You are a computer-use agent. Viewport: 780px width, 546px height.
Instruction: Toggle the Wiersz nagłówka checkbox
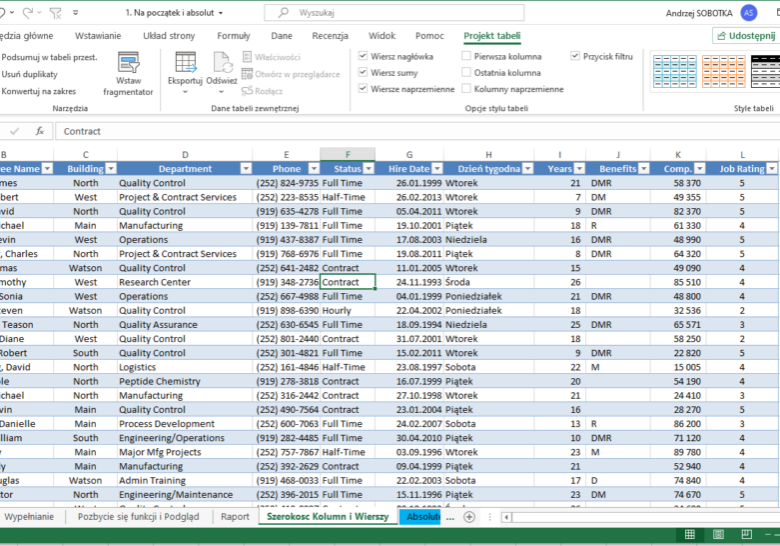(363, 57)
